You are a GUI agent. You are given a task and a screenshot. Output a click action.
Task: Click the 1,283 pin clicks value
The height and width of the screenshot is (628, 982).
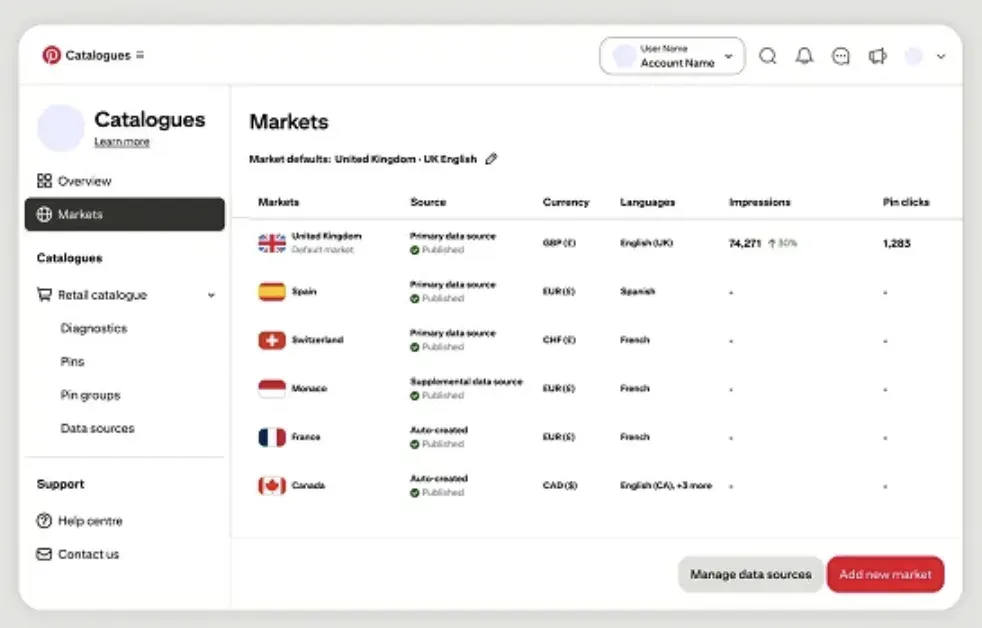(x=897, y=244)
